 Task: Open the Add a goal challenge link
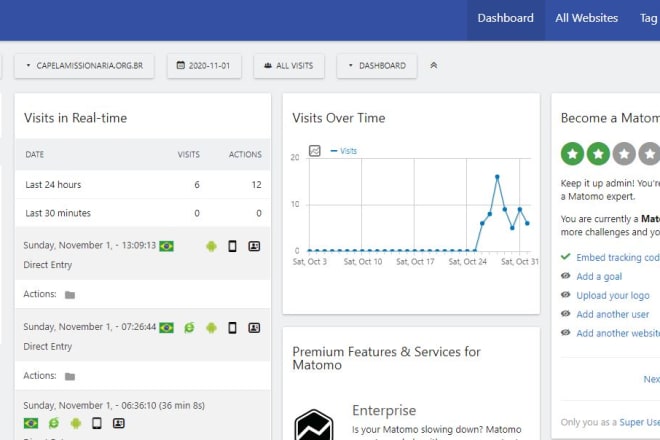pos(599,277)
